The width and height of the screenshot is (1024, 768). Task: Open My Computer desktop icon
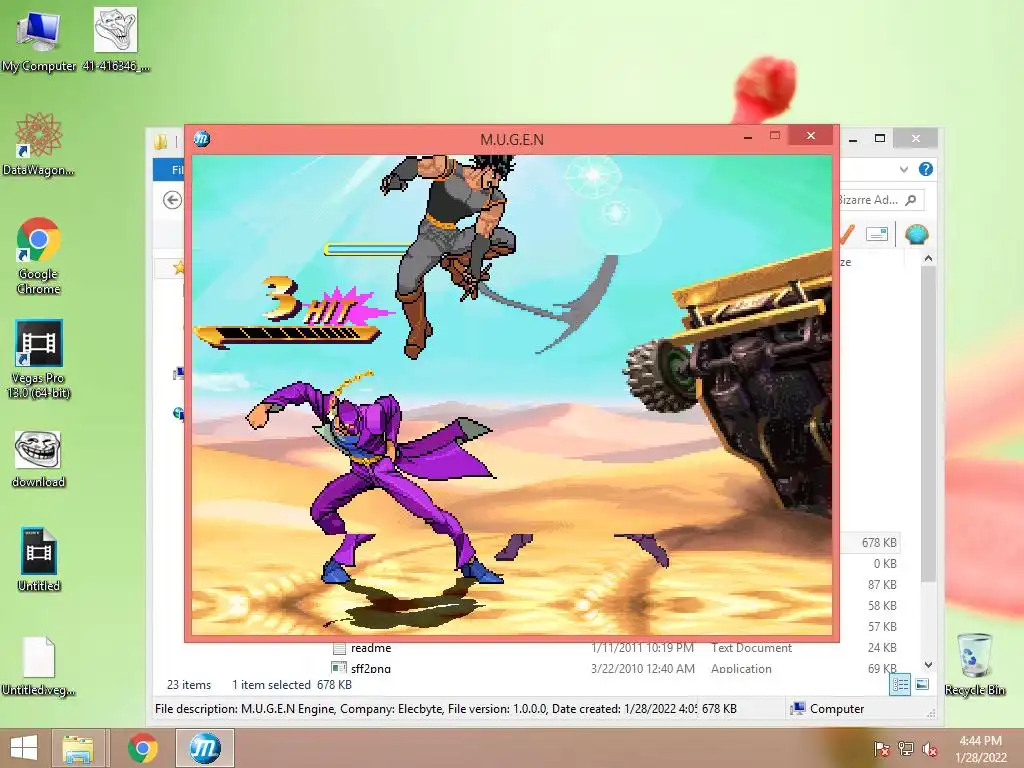tap(38, 39)
